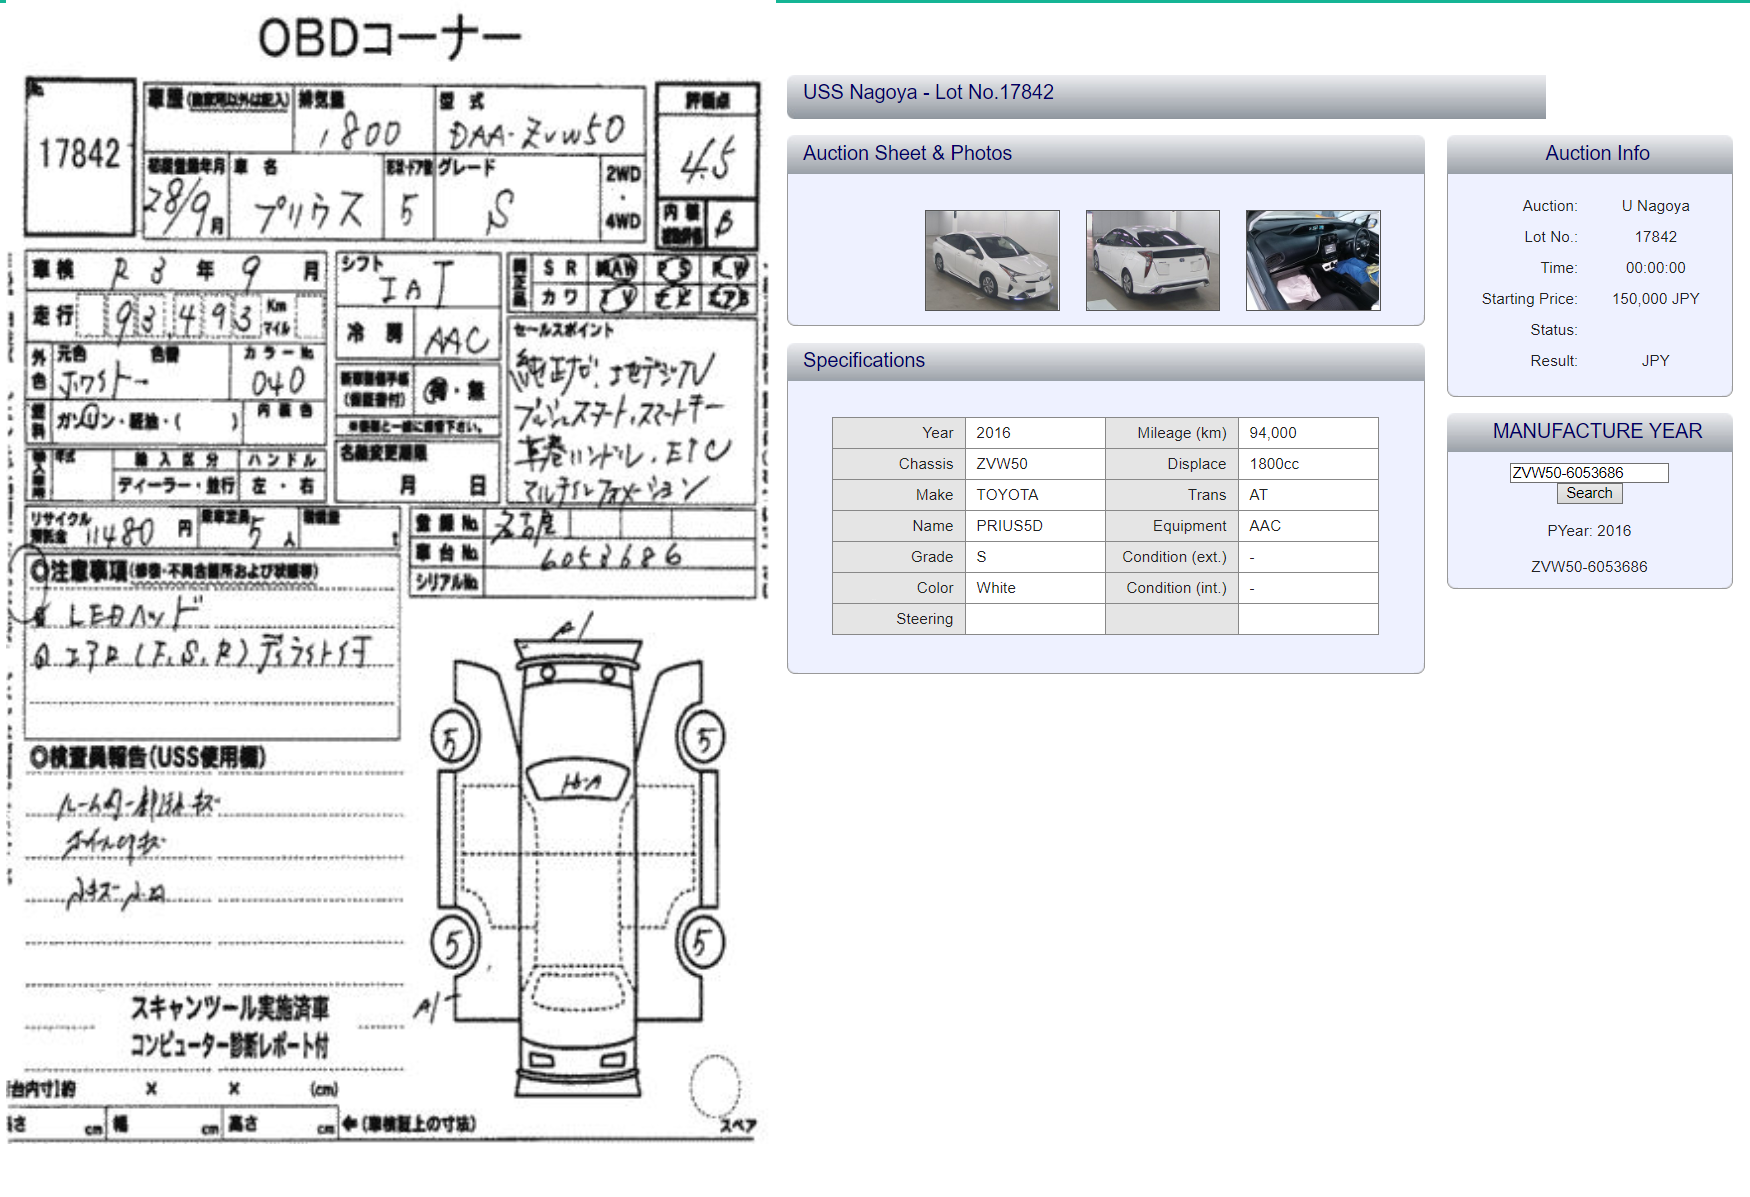Select the Name value 'PRIUS5D'
The height and width of the screenshot is (1197, 1750).
pyautogui.click(x=1009, y=526)
